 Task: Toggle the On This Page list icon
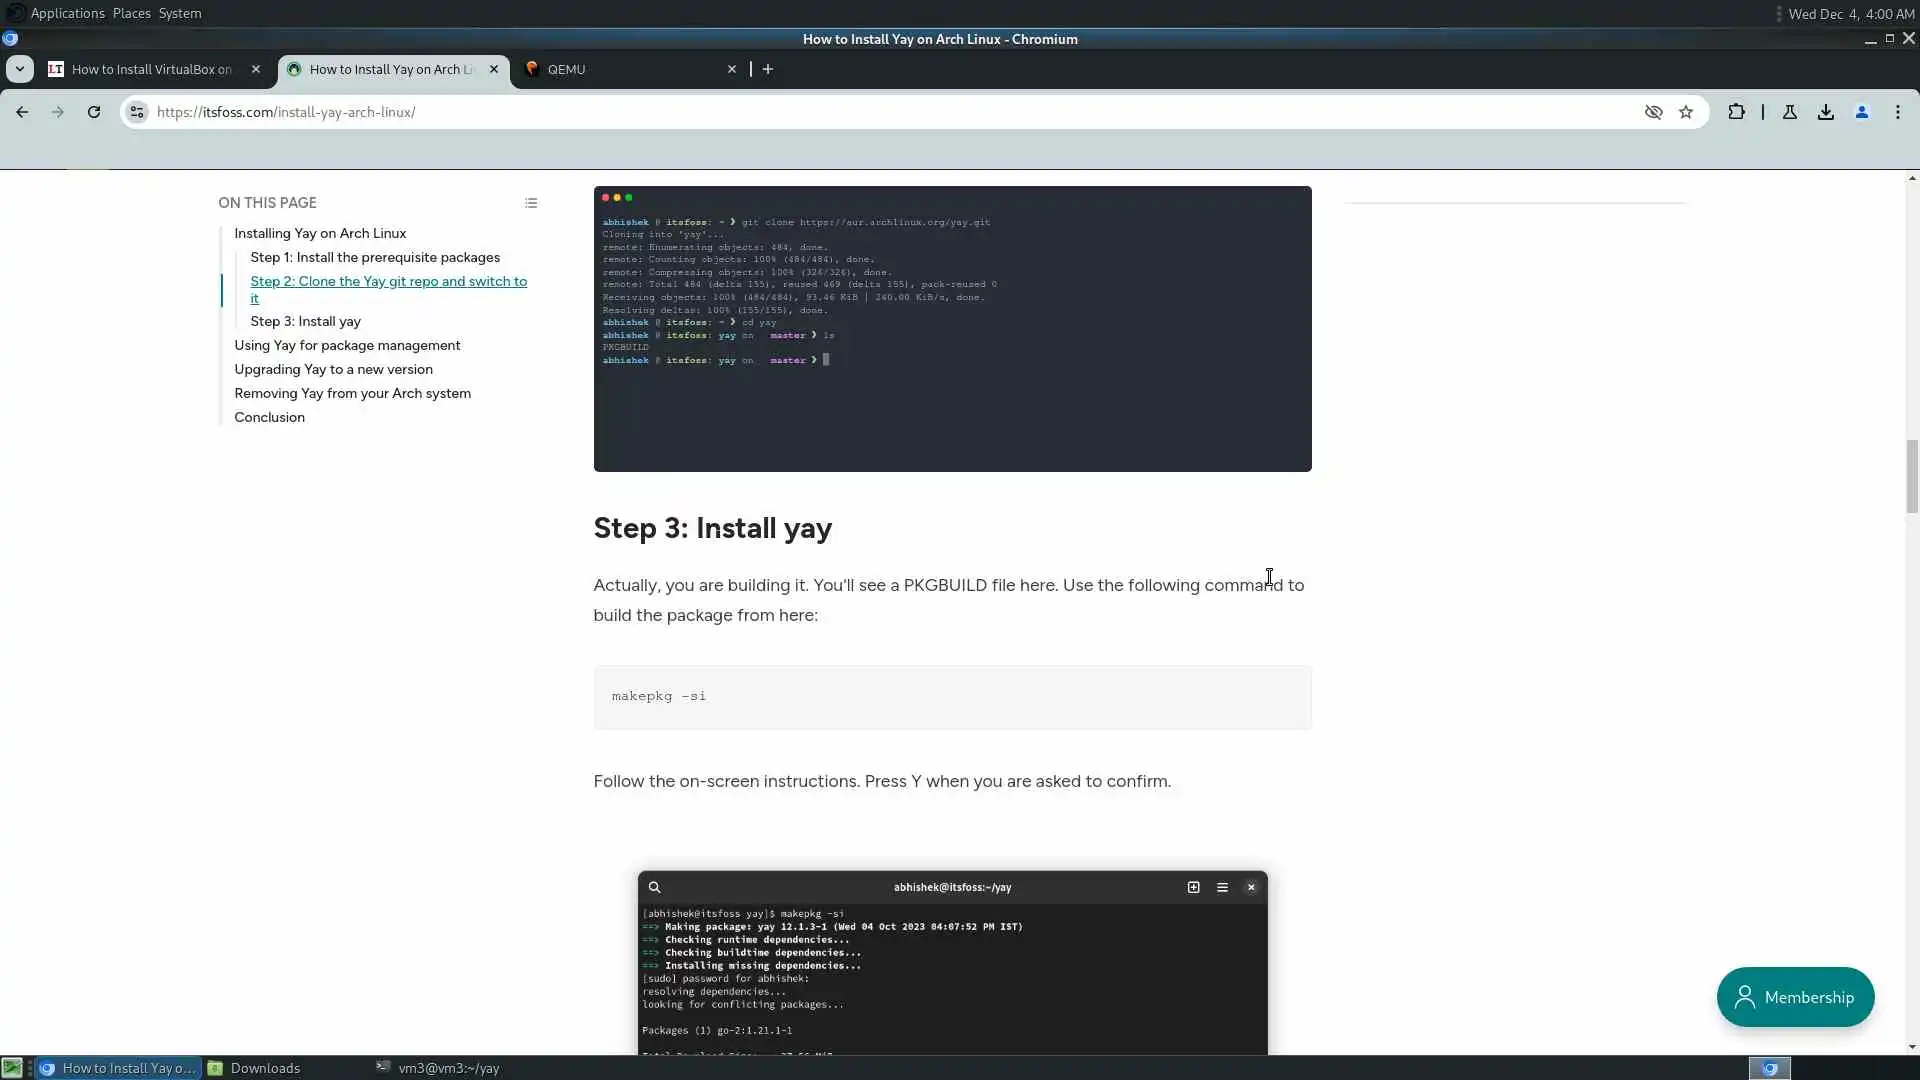[x=531, y=203]
